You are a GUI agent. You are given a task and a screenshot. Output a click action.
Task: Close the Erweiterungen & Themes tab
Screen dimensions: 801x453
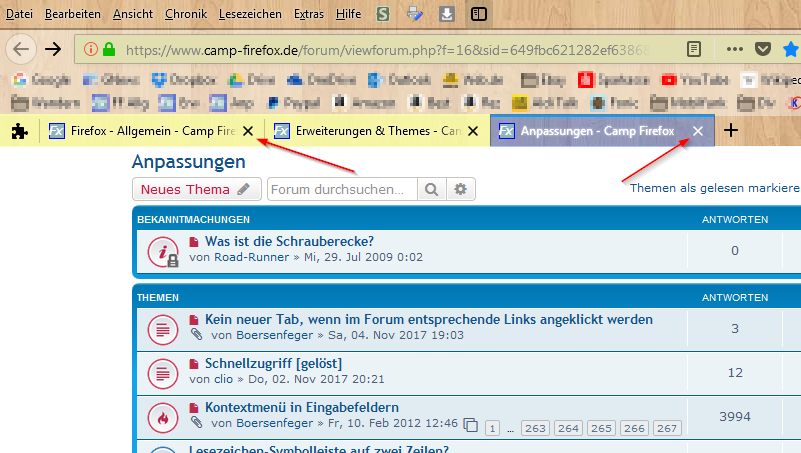(473, 131)
